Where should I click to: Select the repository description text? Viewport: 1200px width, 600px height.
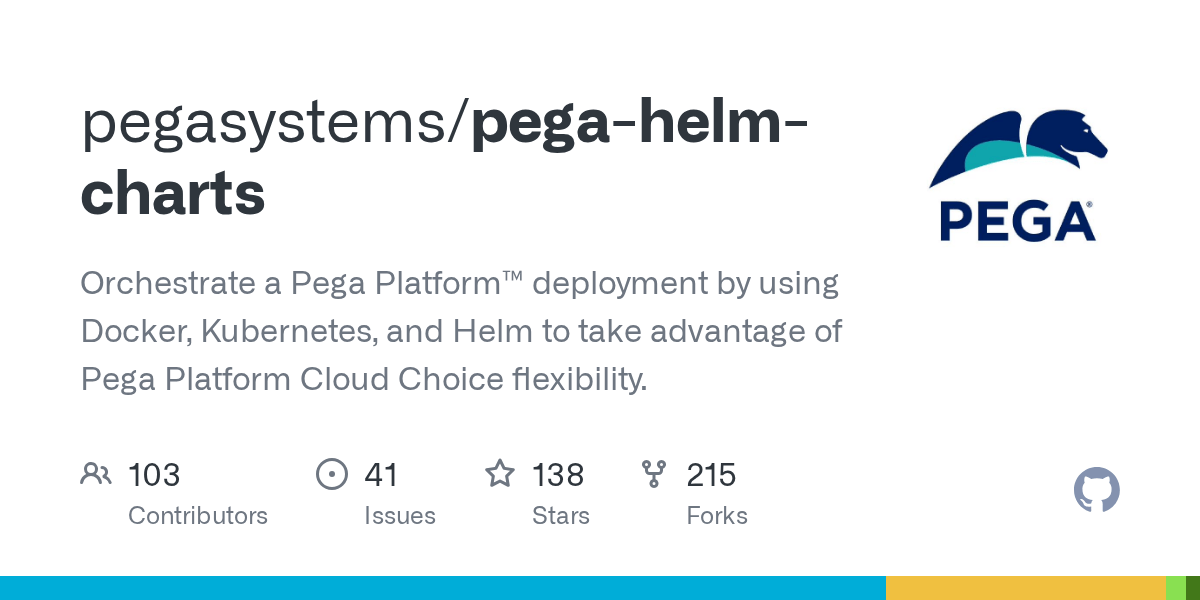point(460,331)
